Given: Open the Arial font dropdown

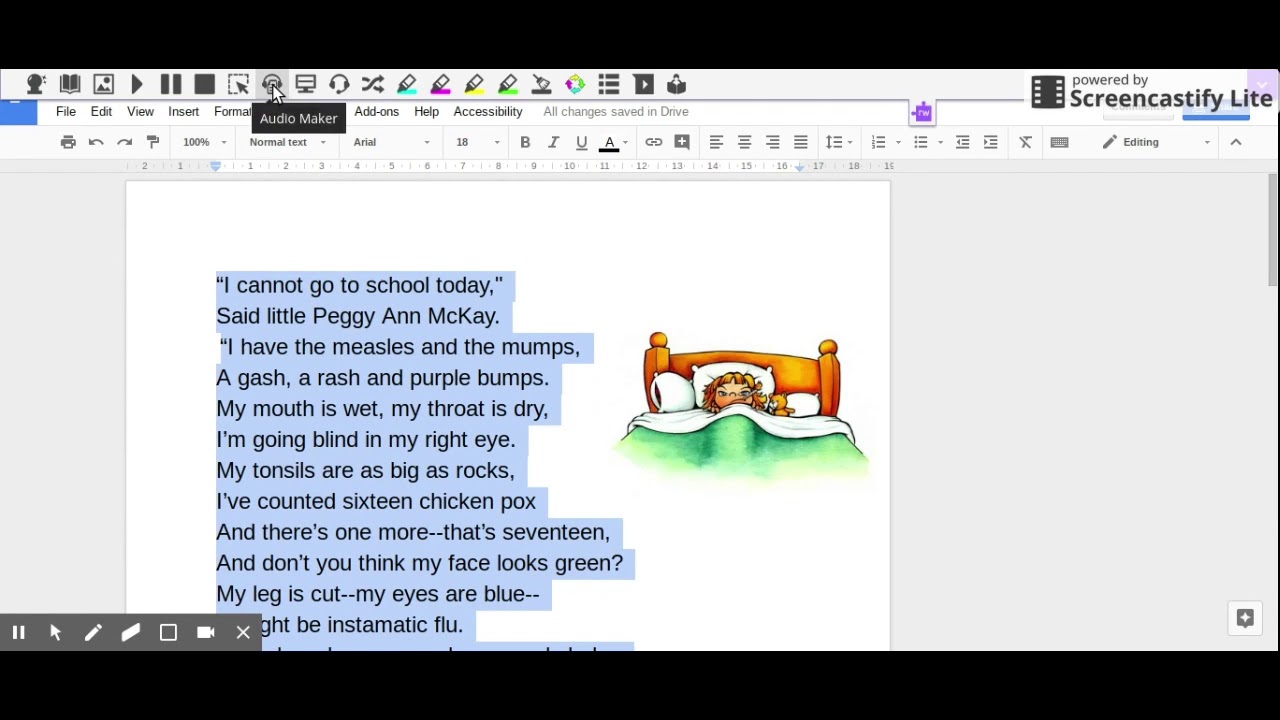Looking at the screenshot, I should click(x=391, y=142).
